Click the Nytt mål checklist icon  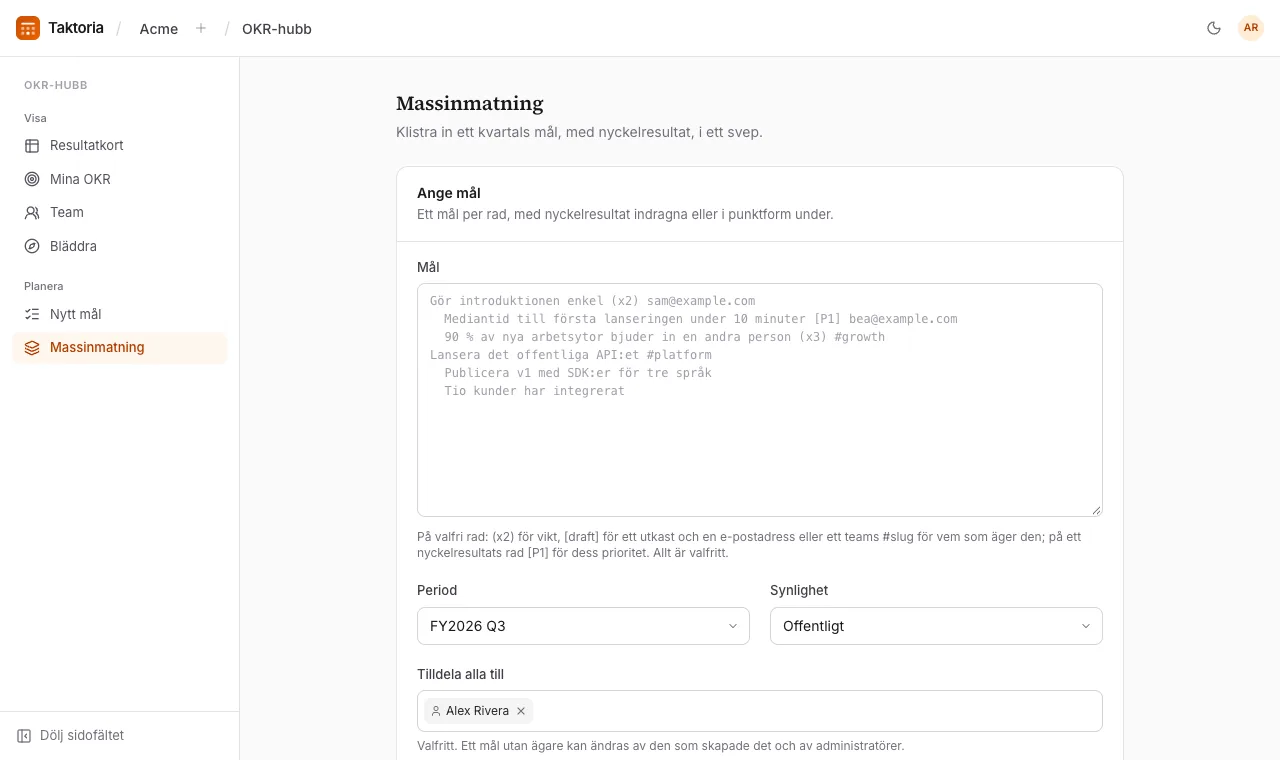point(32,314)
